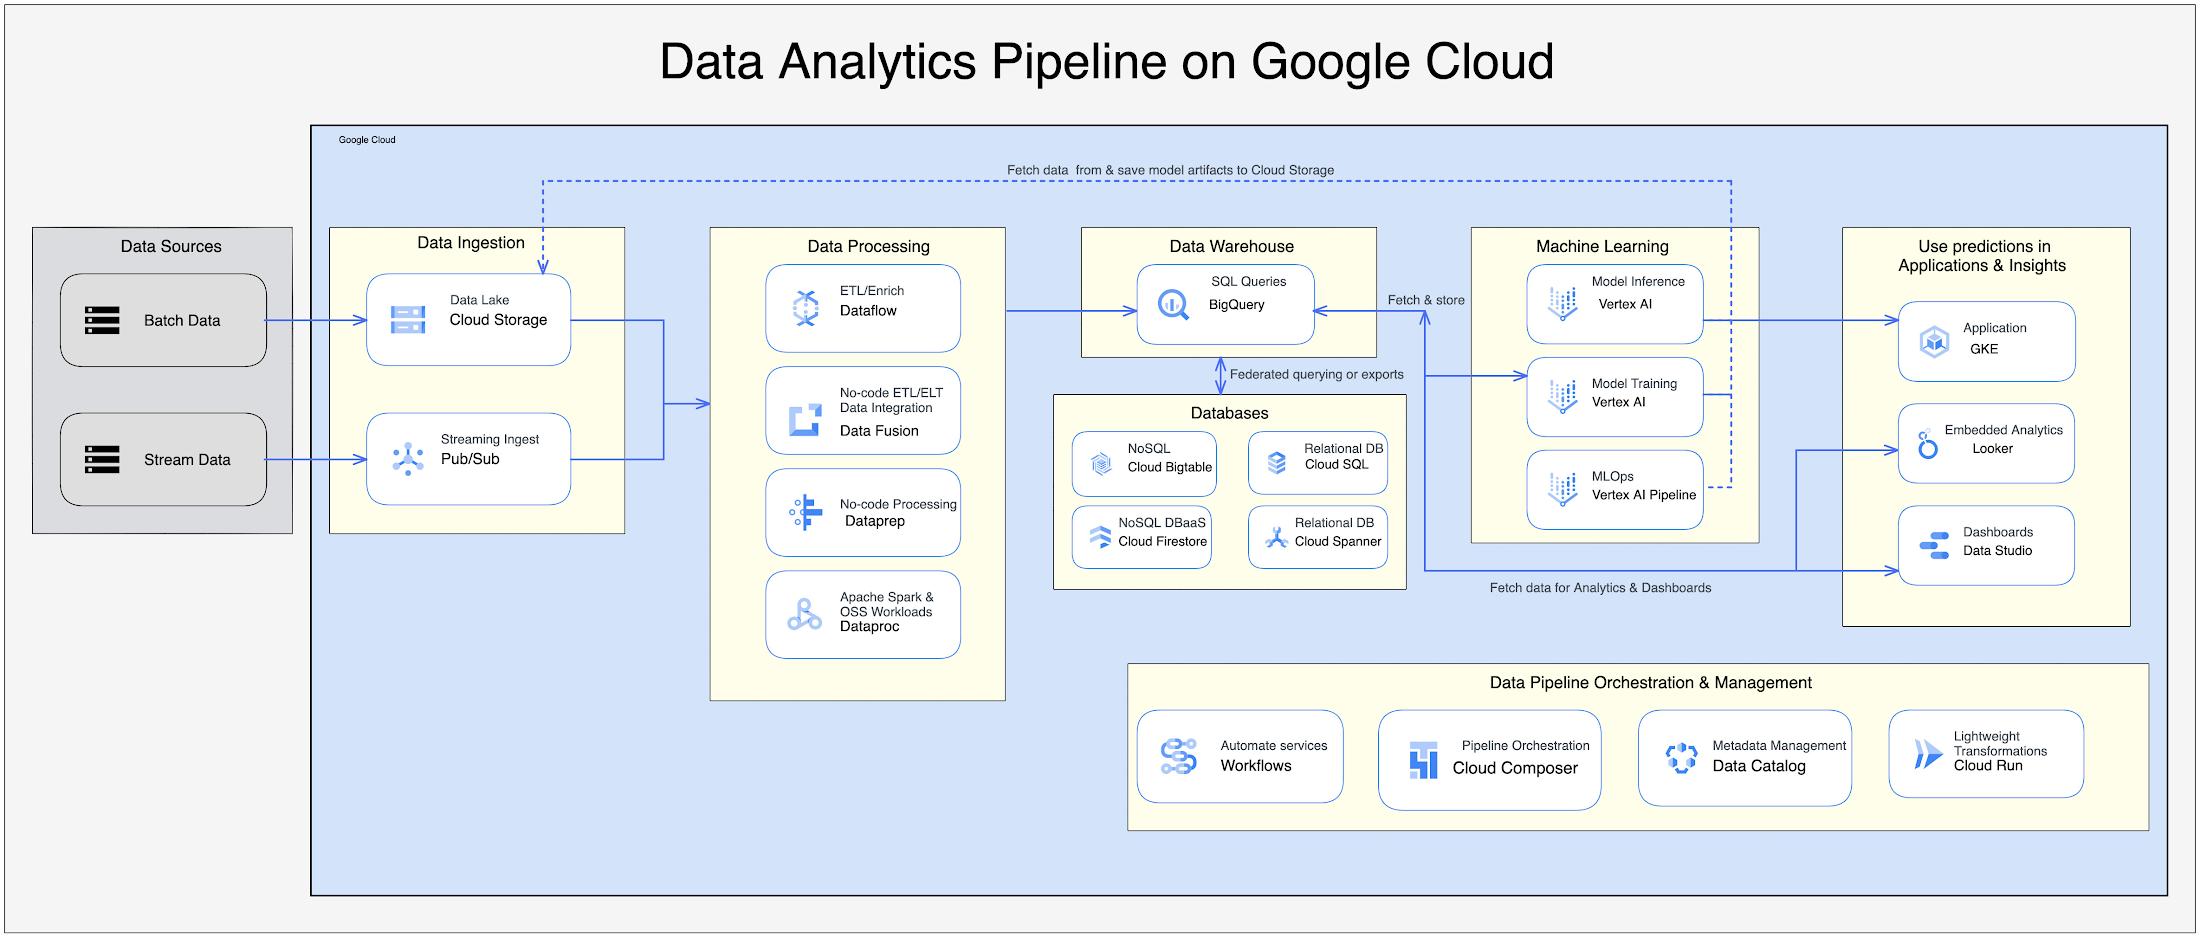
Task: Click the Cloud Run icon
Action: [x=1926, y=754]
